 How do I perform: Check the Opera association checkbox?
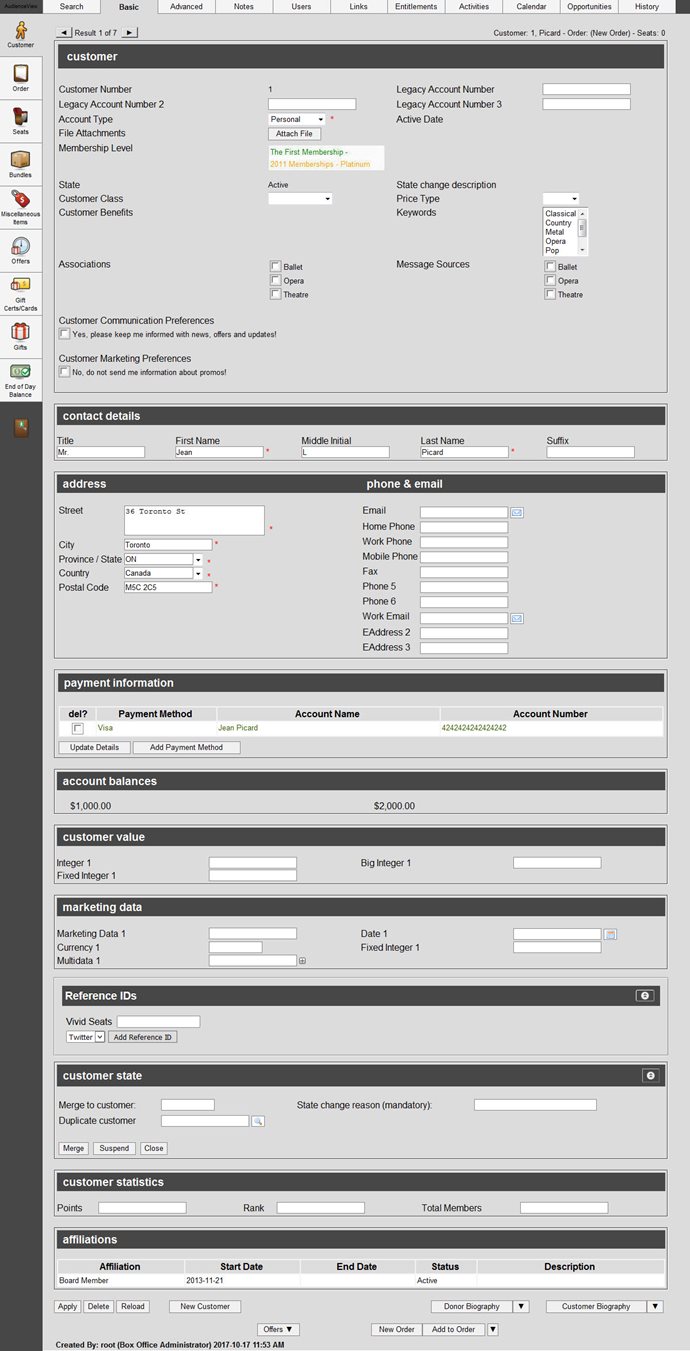[x=275, y=281]
